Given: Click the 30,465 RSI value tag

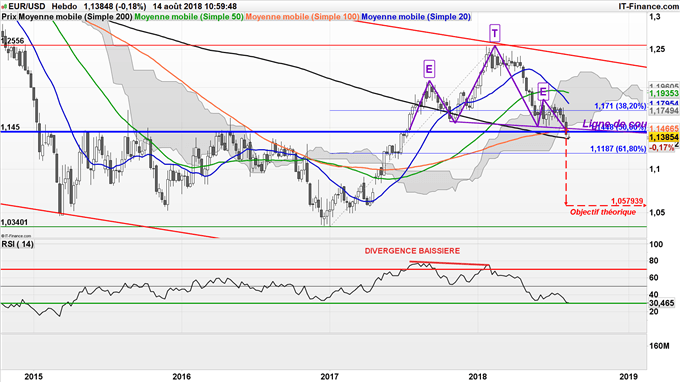Looking at the screenshot, I should (x=662, y=303).
